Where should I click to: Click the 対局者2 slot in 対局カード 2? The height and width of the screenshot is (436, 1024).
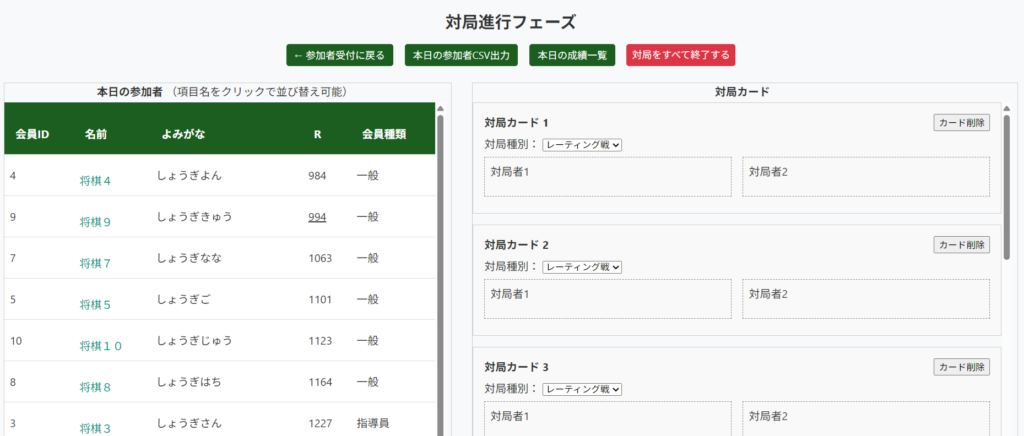pyautogui.click(x=866, y=299)
